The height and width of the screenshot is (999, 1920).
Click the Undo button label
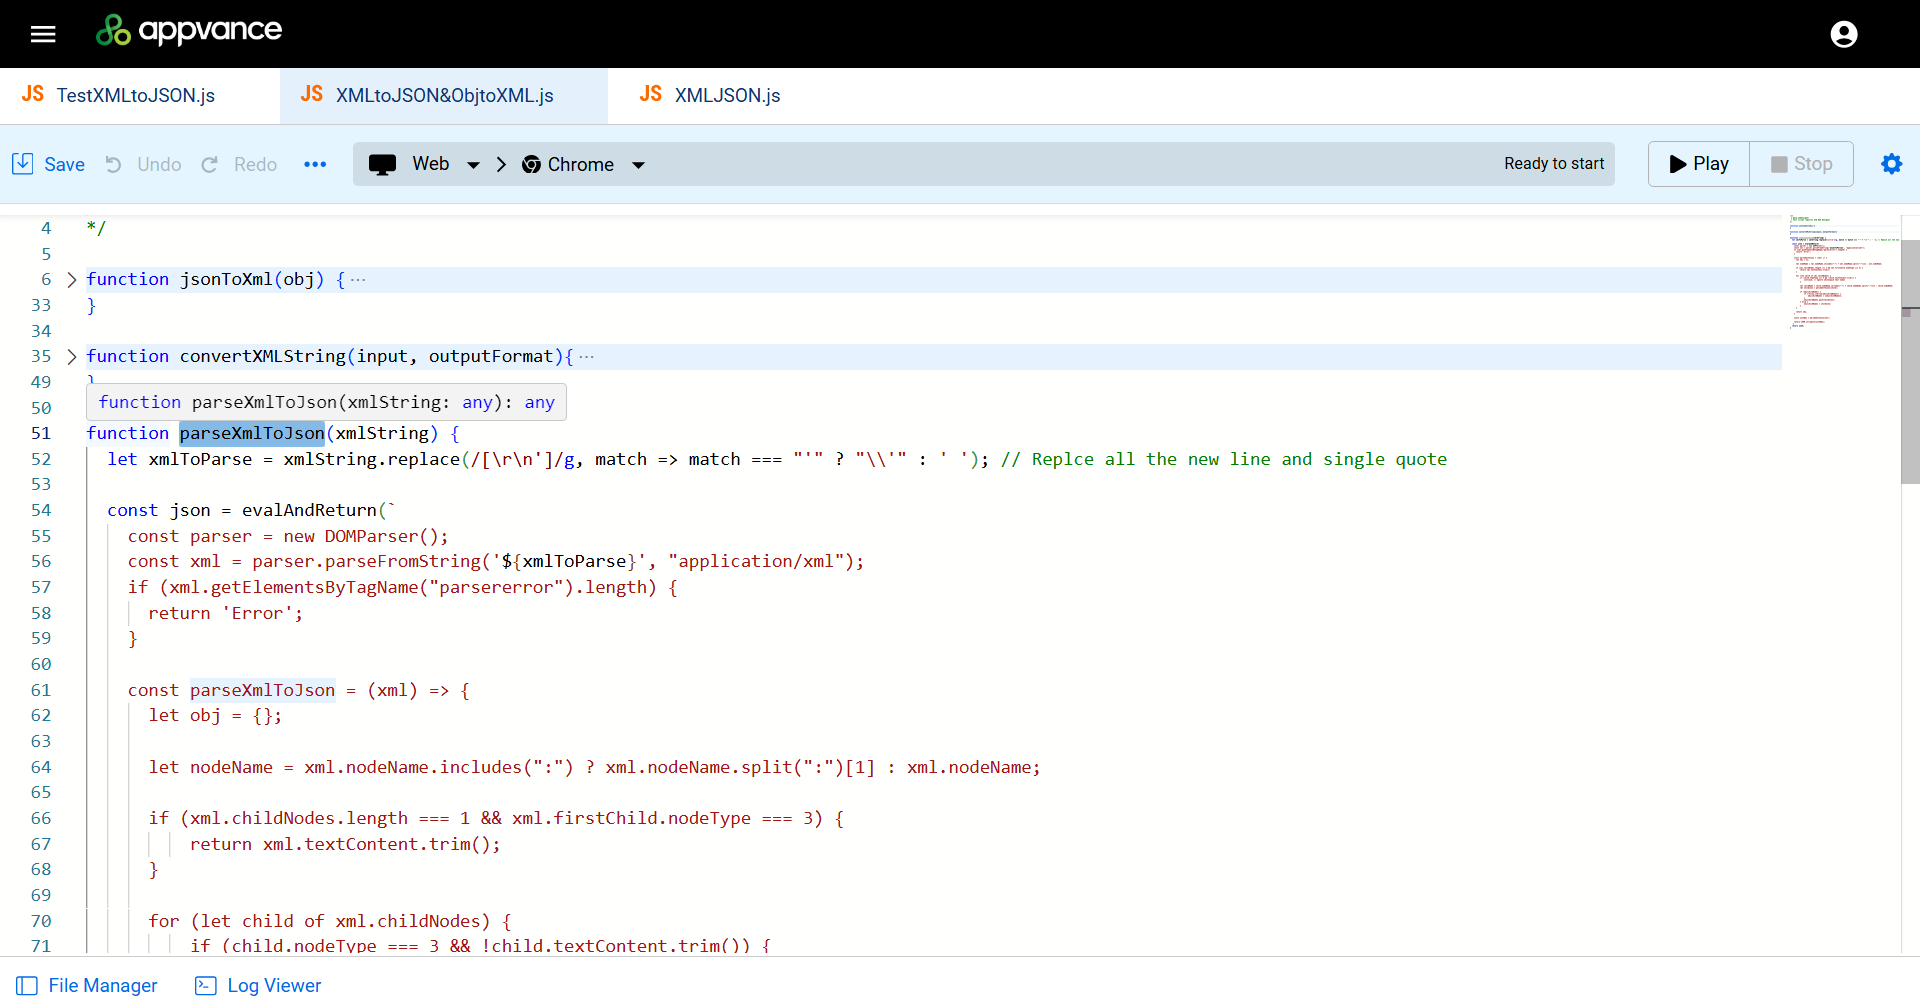(x=159, y=164)
